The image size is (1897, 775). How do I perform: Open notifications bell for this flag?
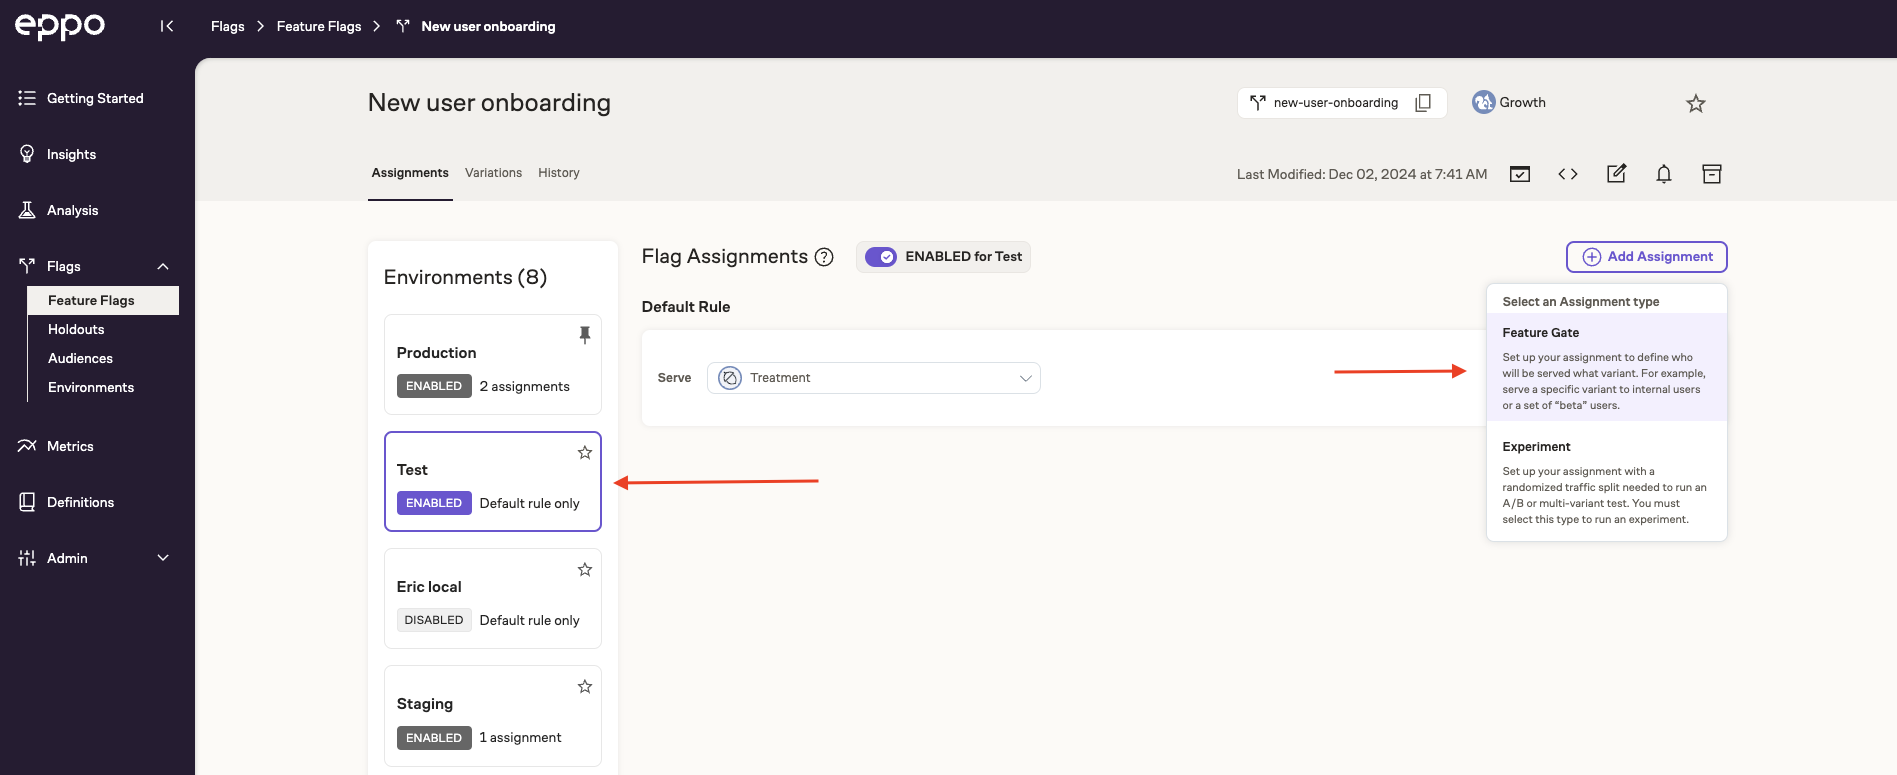[x=1663, y=174]
